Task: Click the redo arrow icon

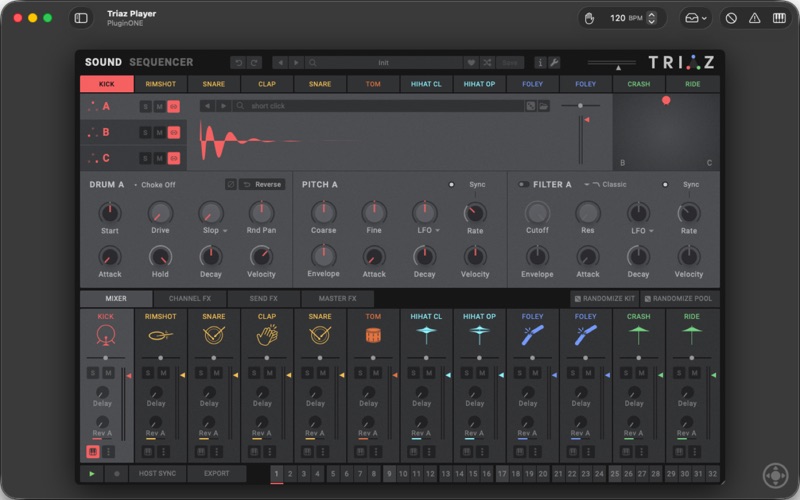Action: pos(254,63)
